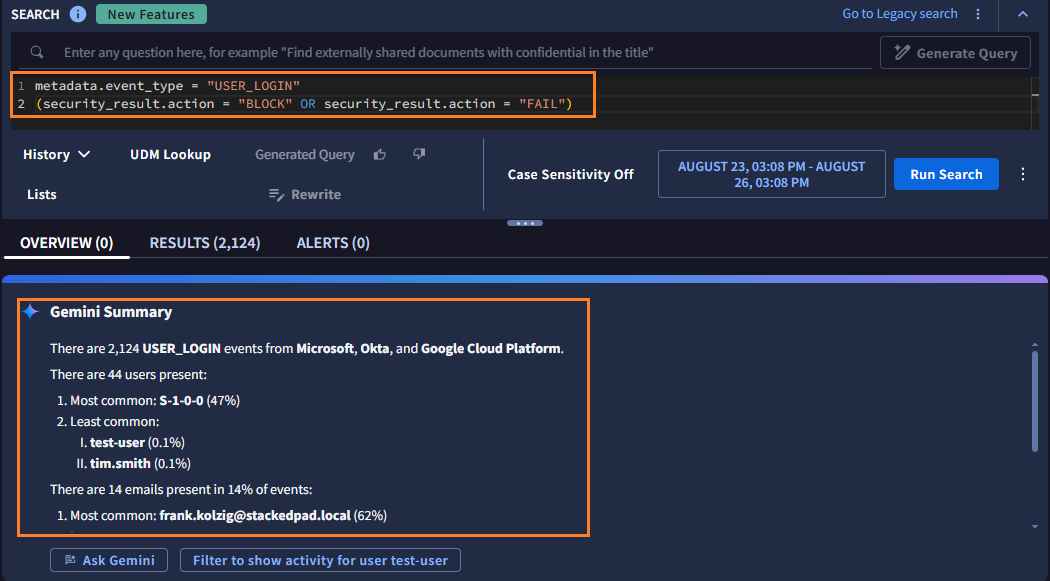Click the Gemini Summary sparkle icon
The height and width of the screenshot is (581, 1050).
point(31,312)
